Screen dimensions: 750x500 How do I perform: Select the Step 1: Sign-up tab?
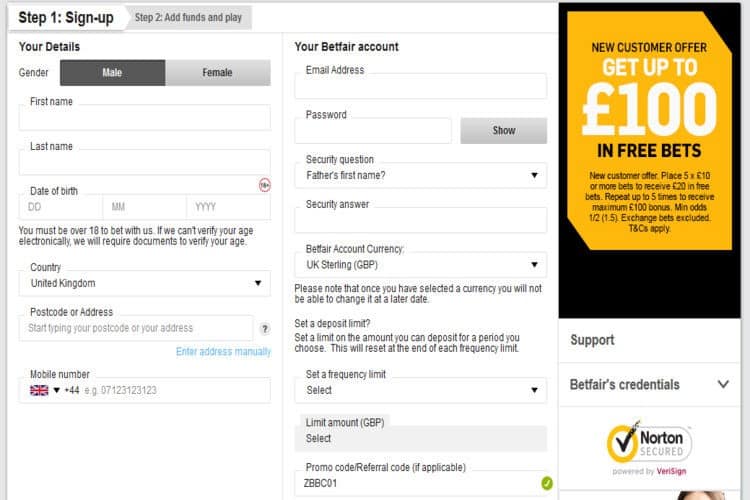tap(66, 18)
